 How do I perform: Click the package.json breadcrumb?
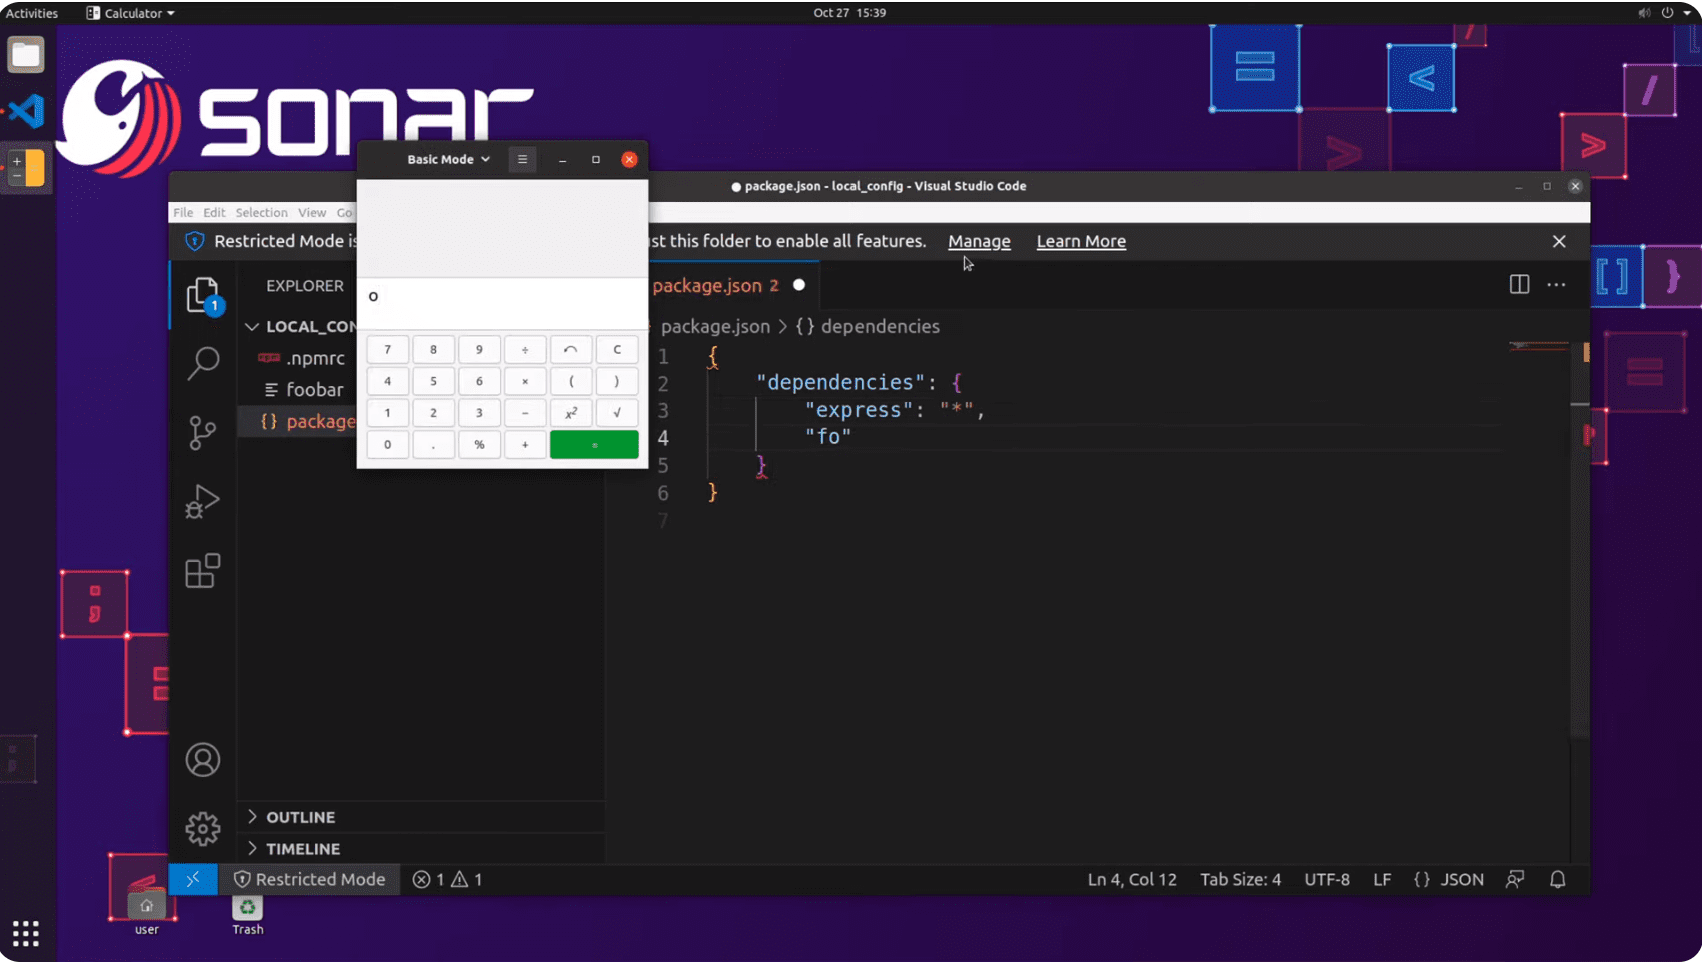tap(715, 326)
